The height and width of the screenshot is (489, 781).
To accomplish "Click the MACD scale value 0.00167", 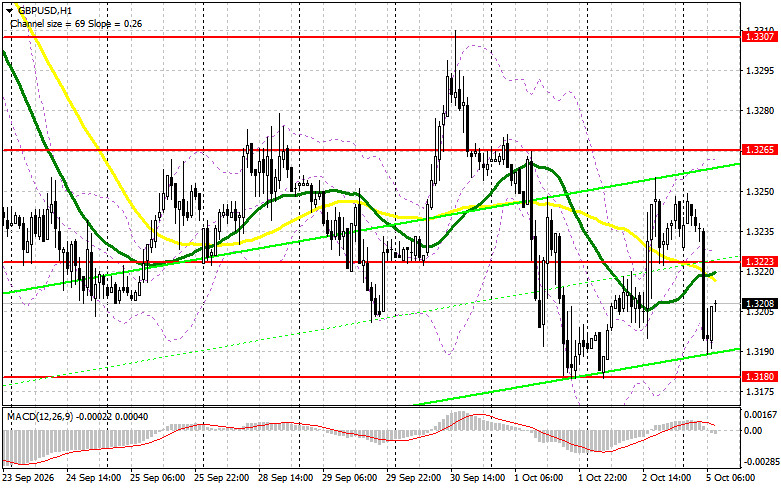I will pos(760,414).
